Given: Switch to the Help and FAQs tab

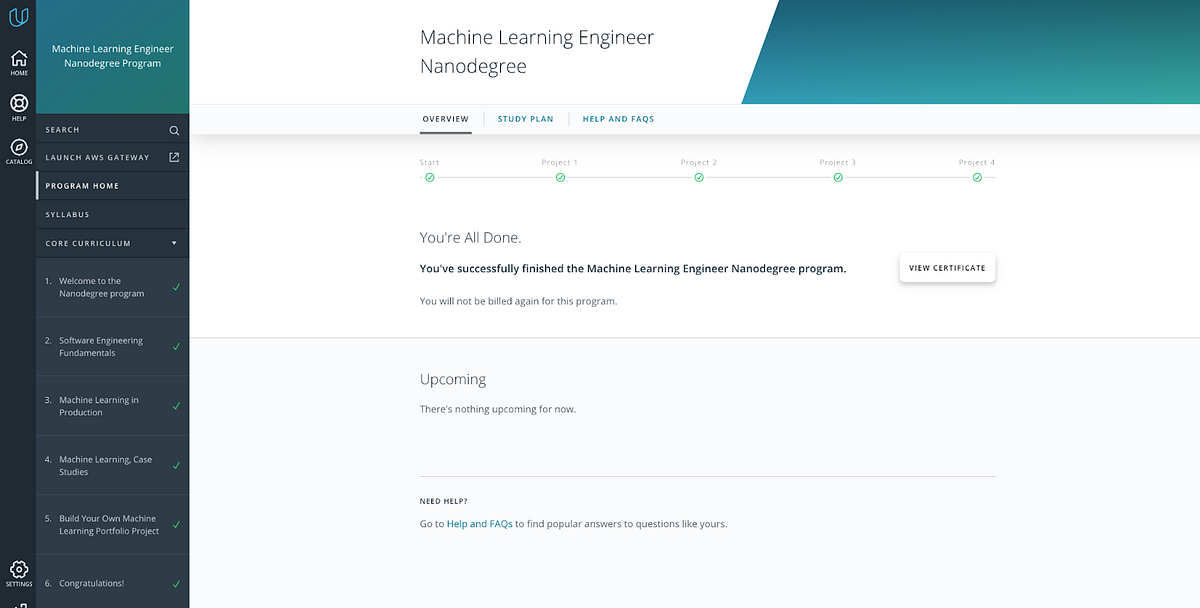Looking at the screenshot, I should pos(618,119).
